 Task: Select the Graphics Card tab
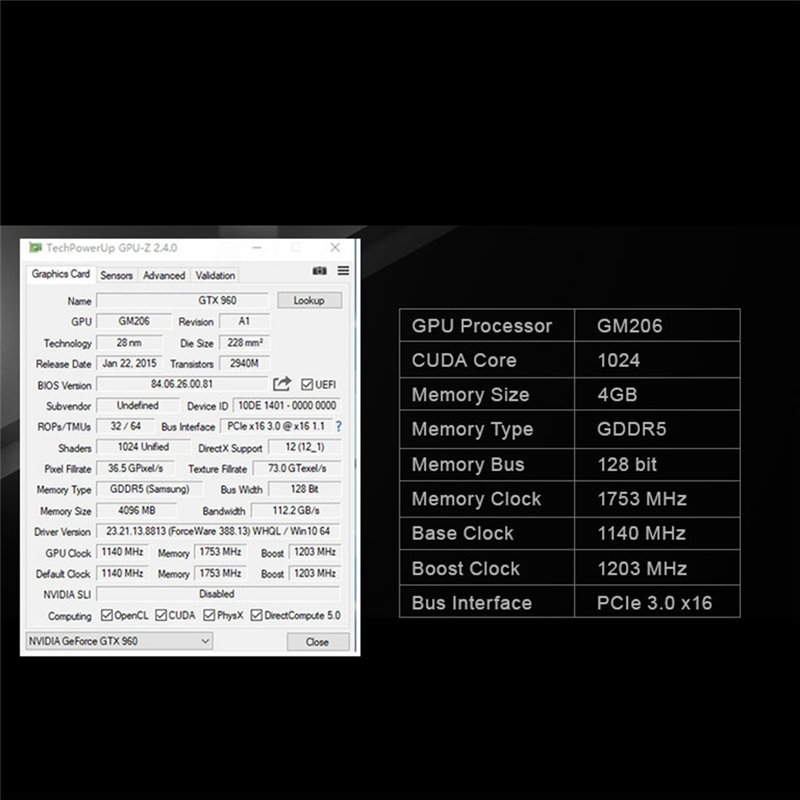[x=61, y=274]
